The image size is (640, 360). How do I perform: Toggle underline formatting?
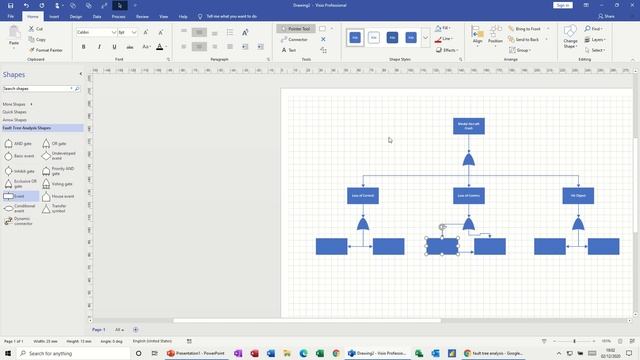tap(114, 47)
